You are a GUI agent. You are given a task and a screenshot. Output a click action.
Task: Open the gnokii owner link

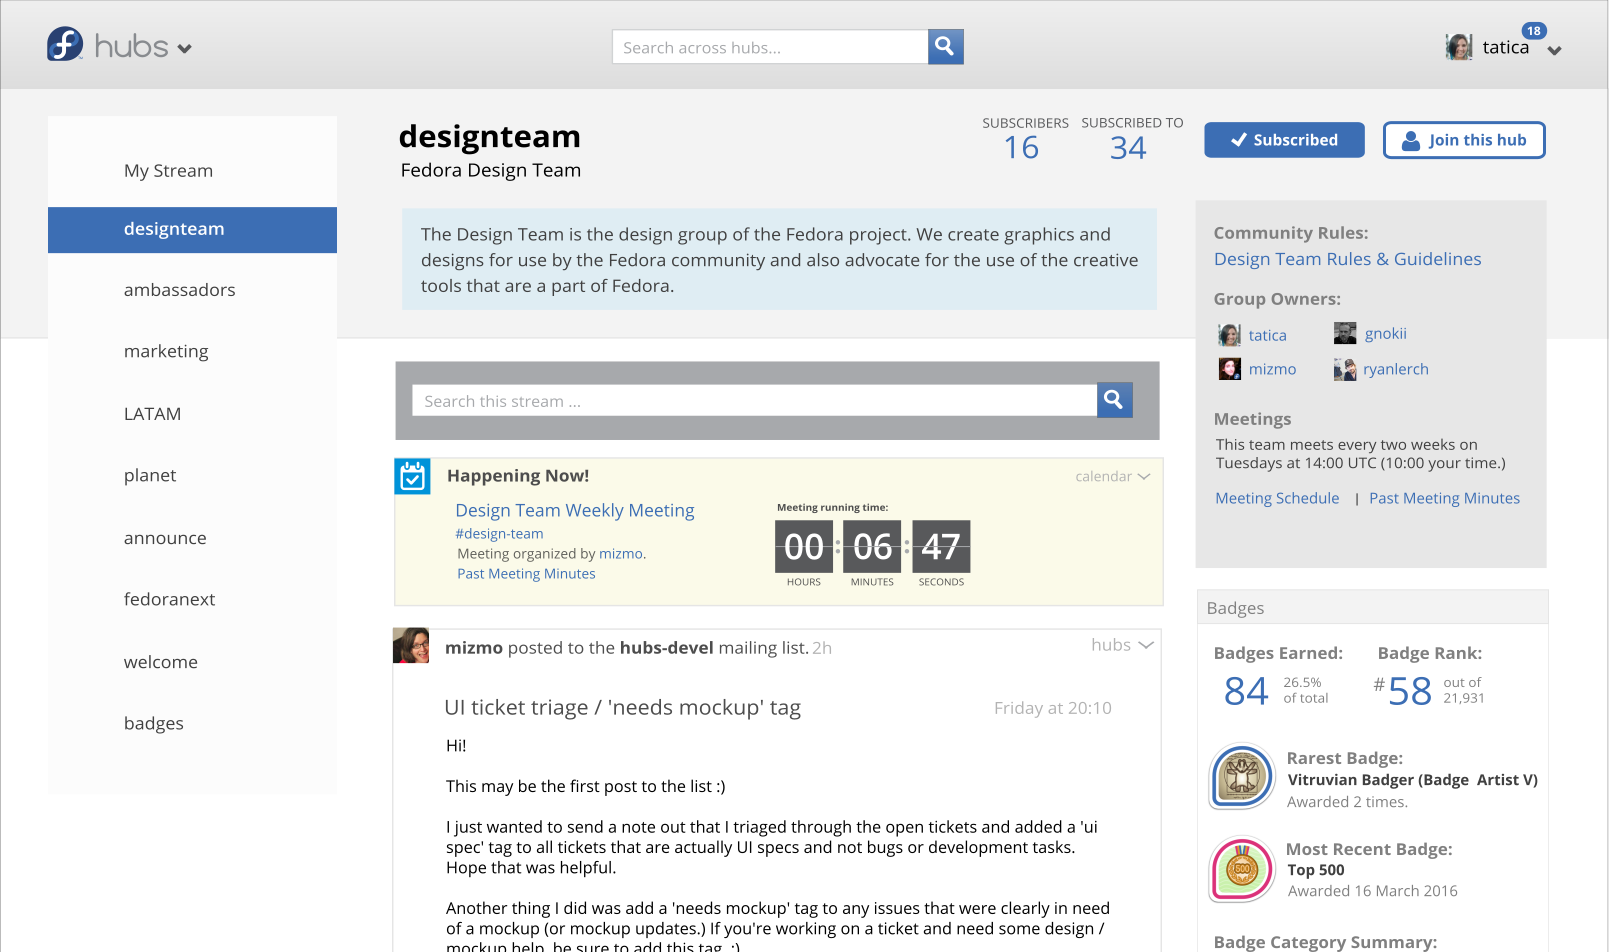pyautogui.click(x=1385, y=334)
